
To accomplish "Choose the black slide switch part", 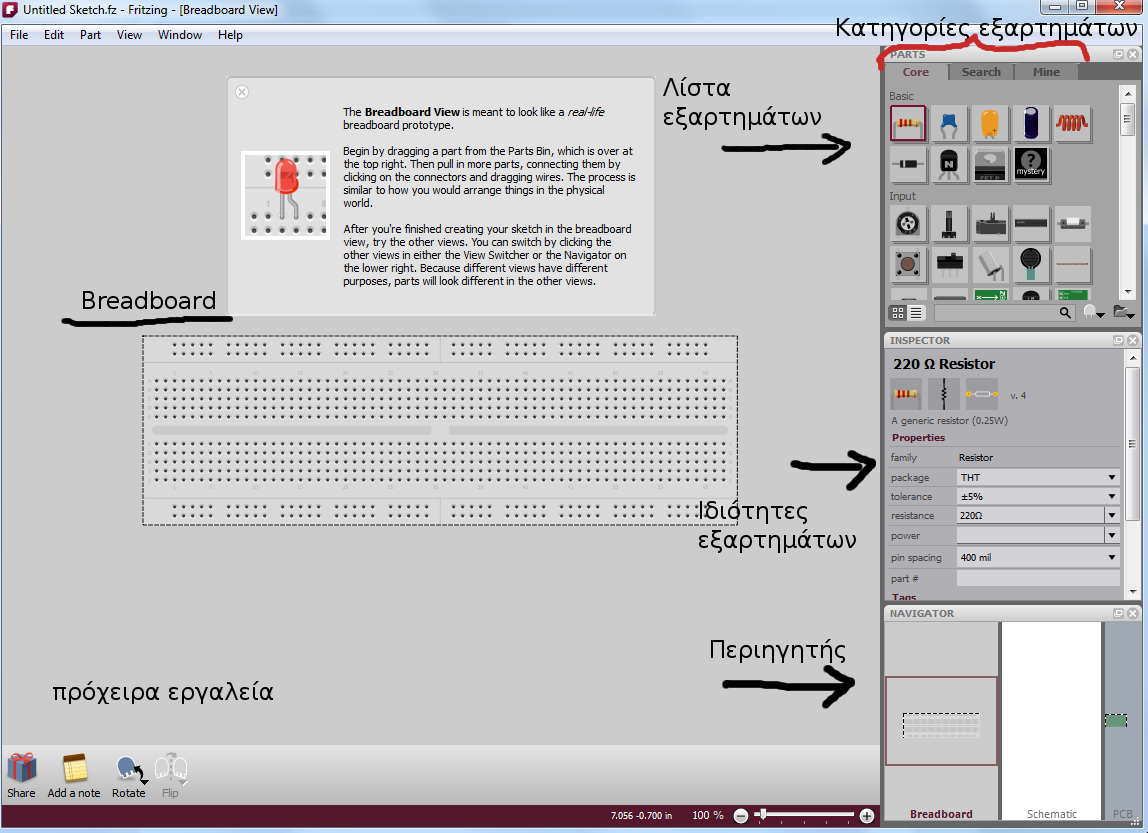I will click(x=949, y=264).
